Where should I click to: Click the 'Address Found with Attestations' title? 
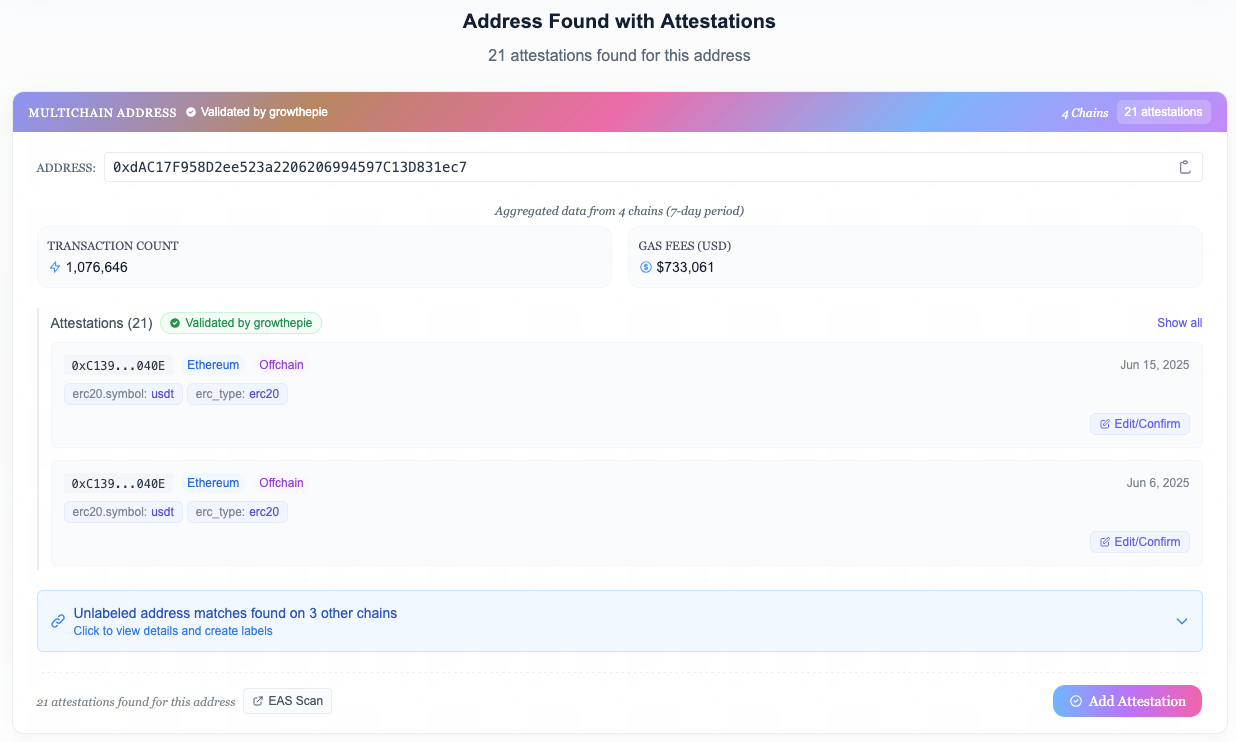[x=619, y=21]
